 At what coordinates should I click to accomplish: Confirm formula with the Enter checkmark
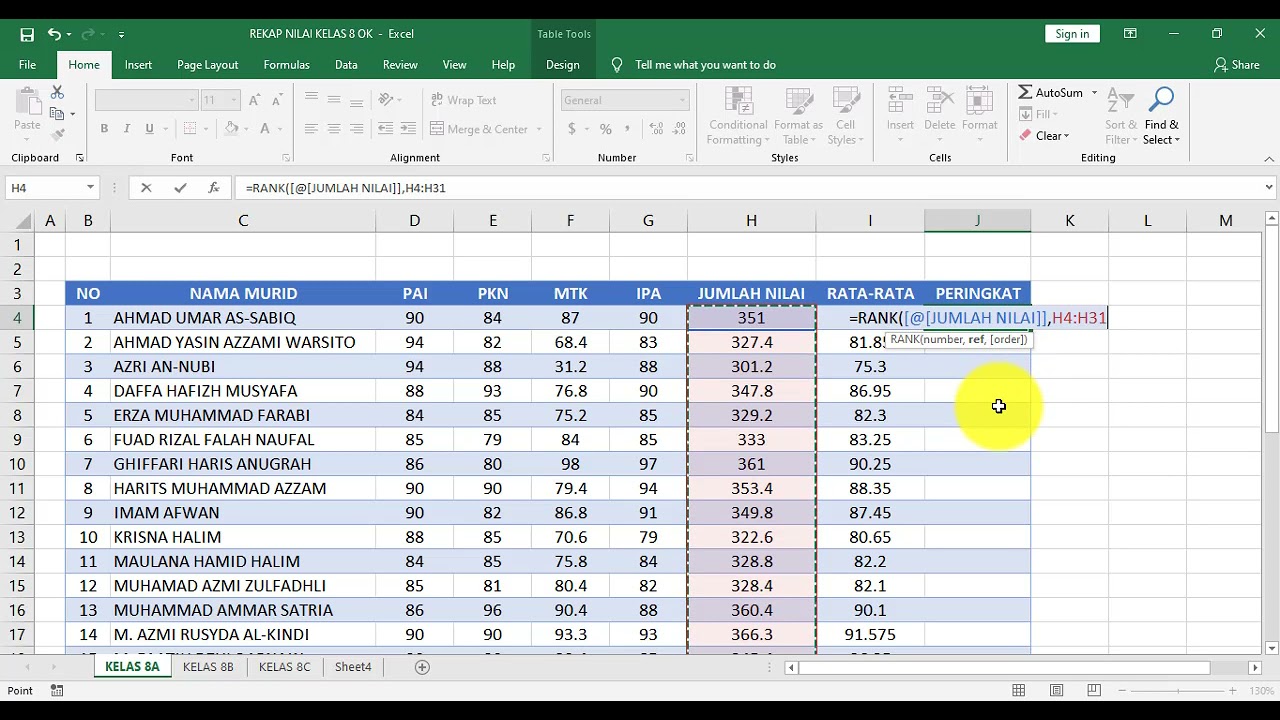point(180,187)
